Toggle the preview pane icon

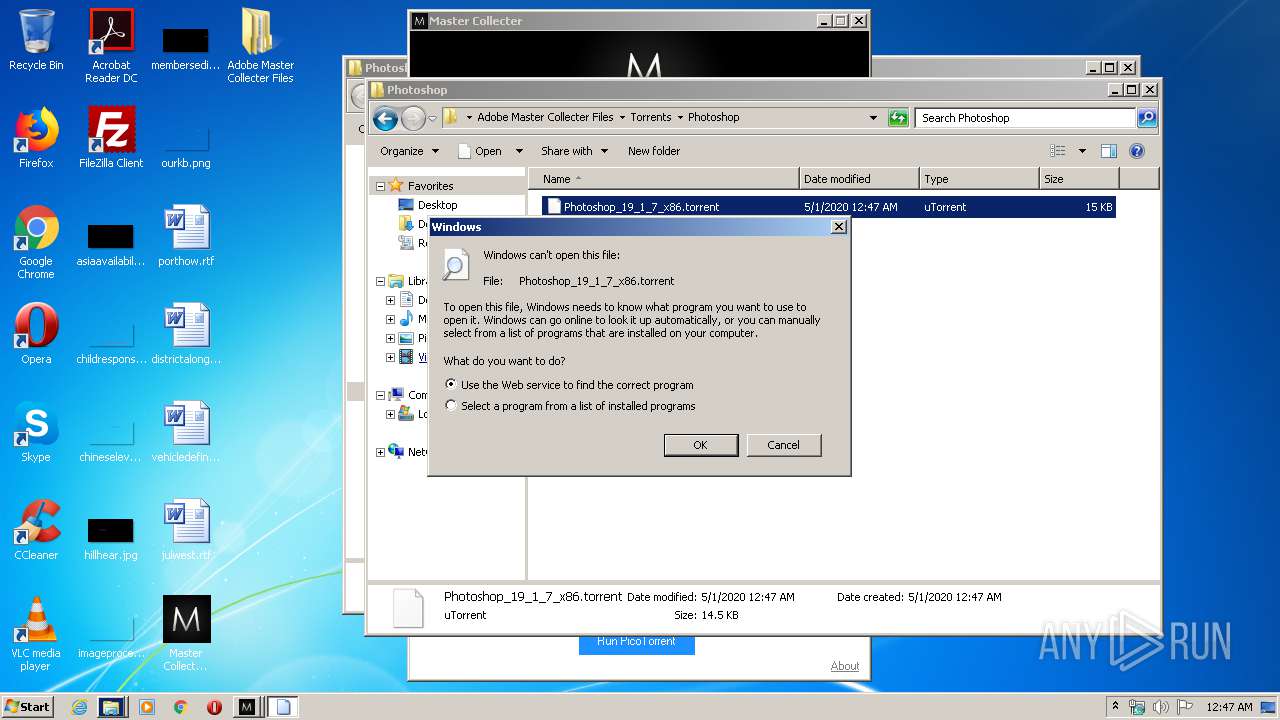[x=1108, y=151]
